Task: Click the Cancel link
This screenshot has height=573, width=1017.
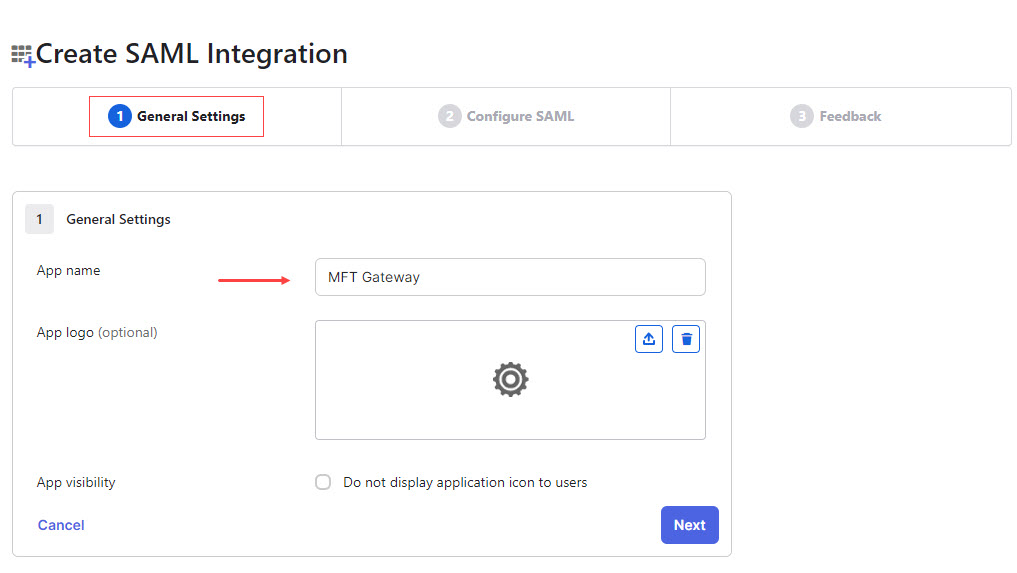Action: click(61, 525)
